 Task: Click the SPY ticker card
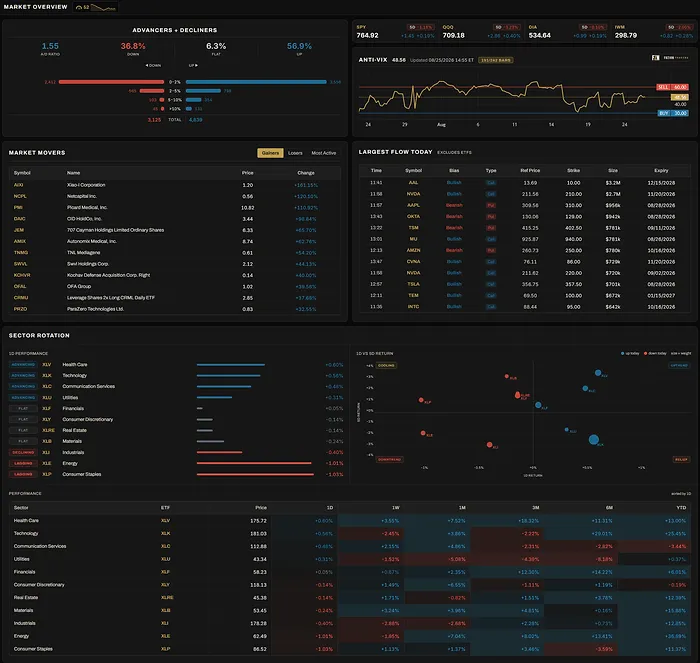coord(395,32)
